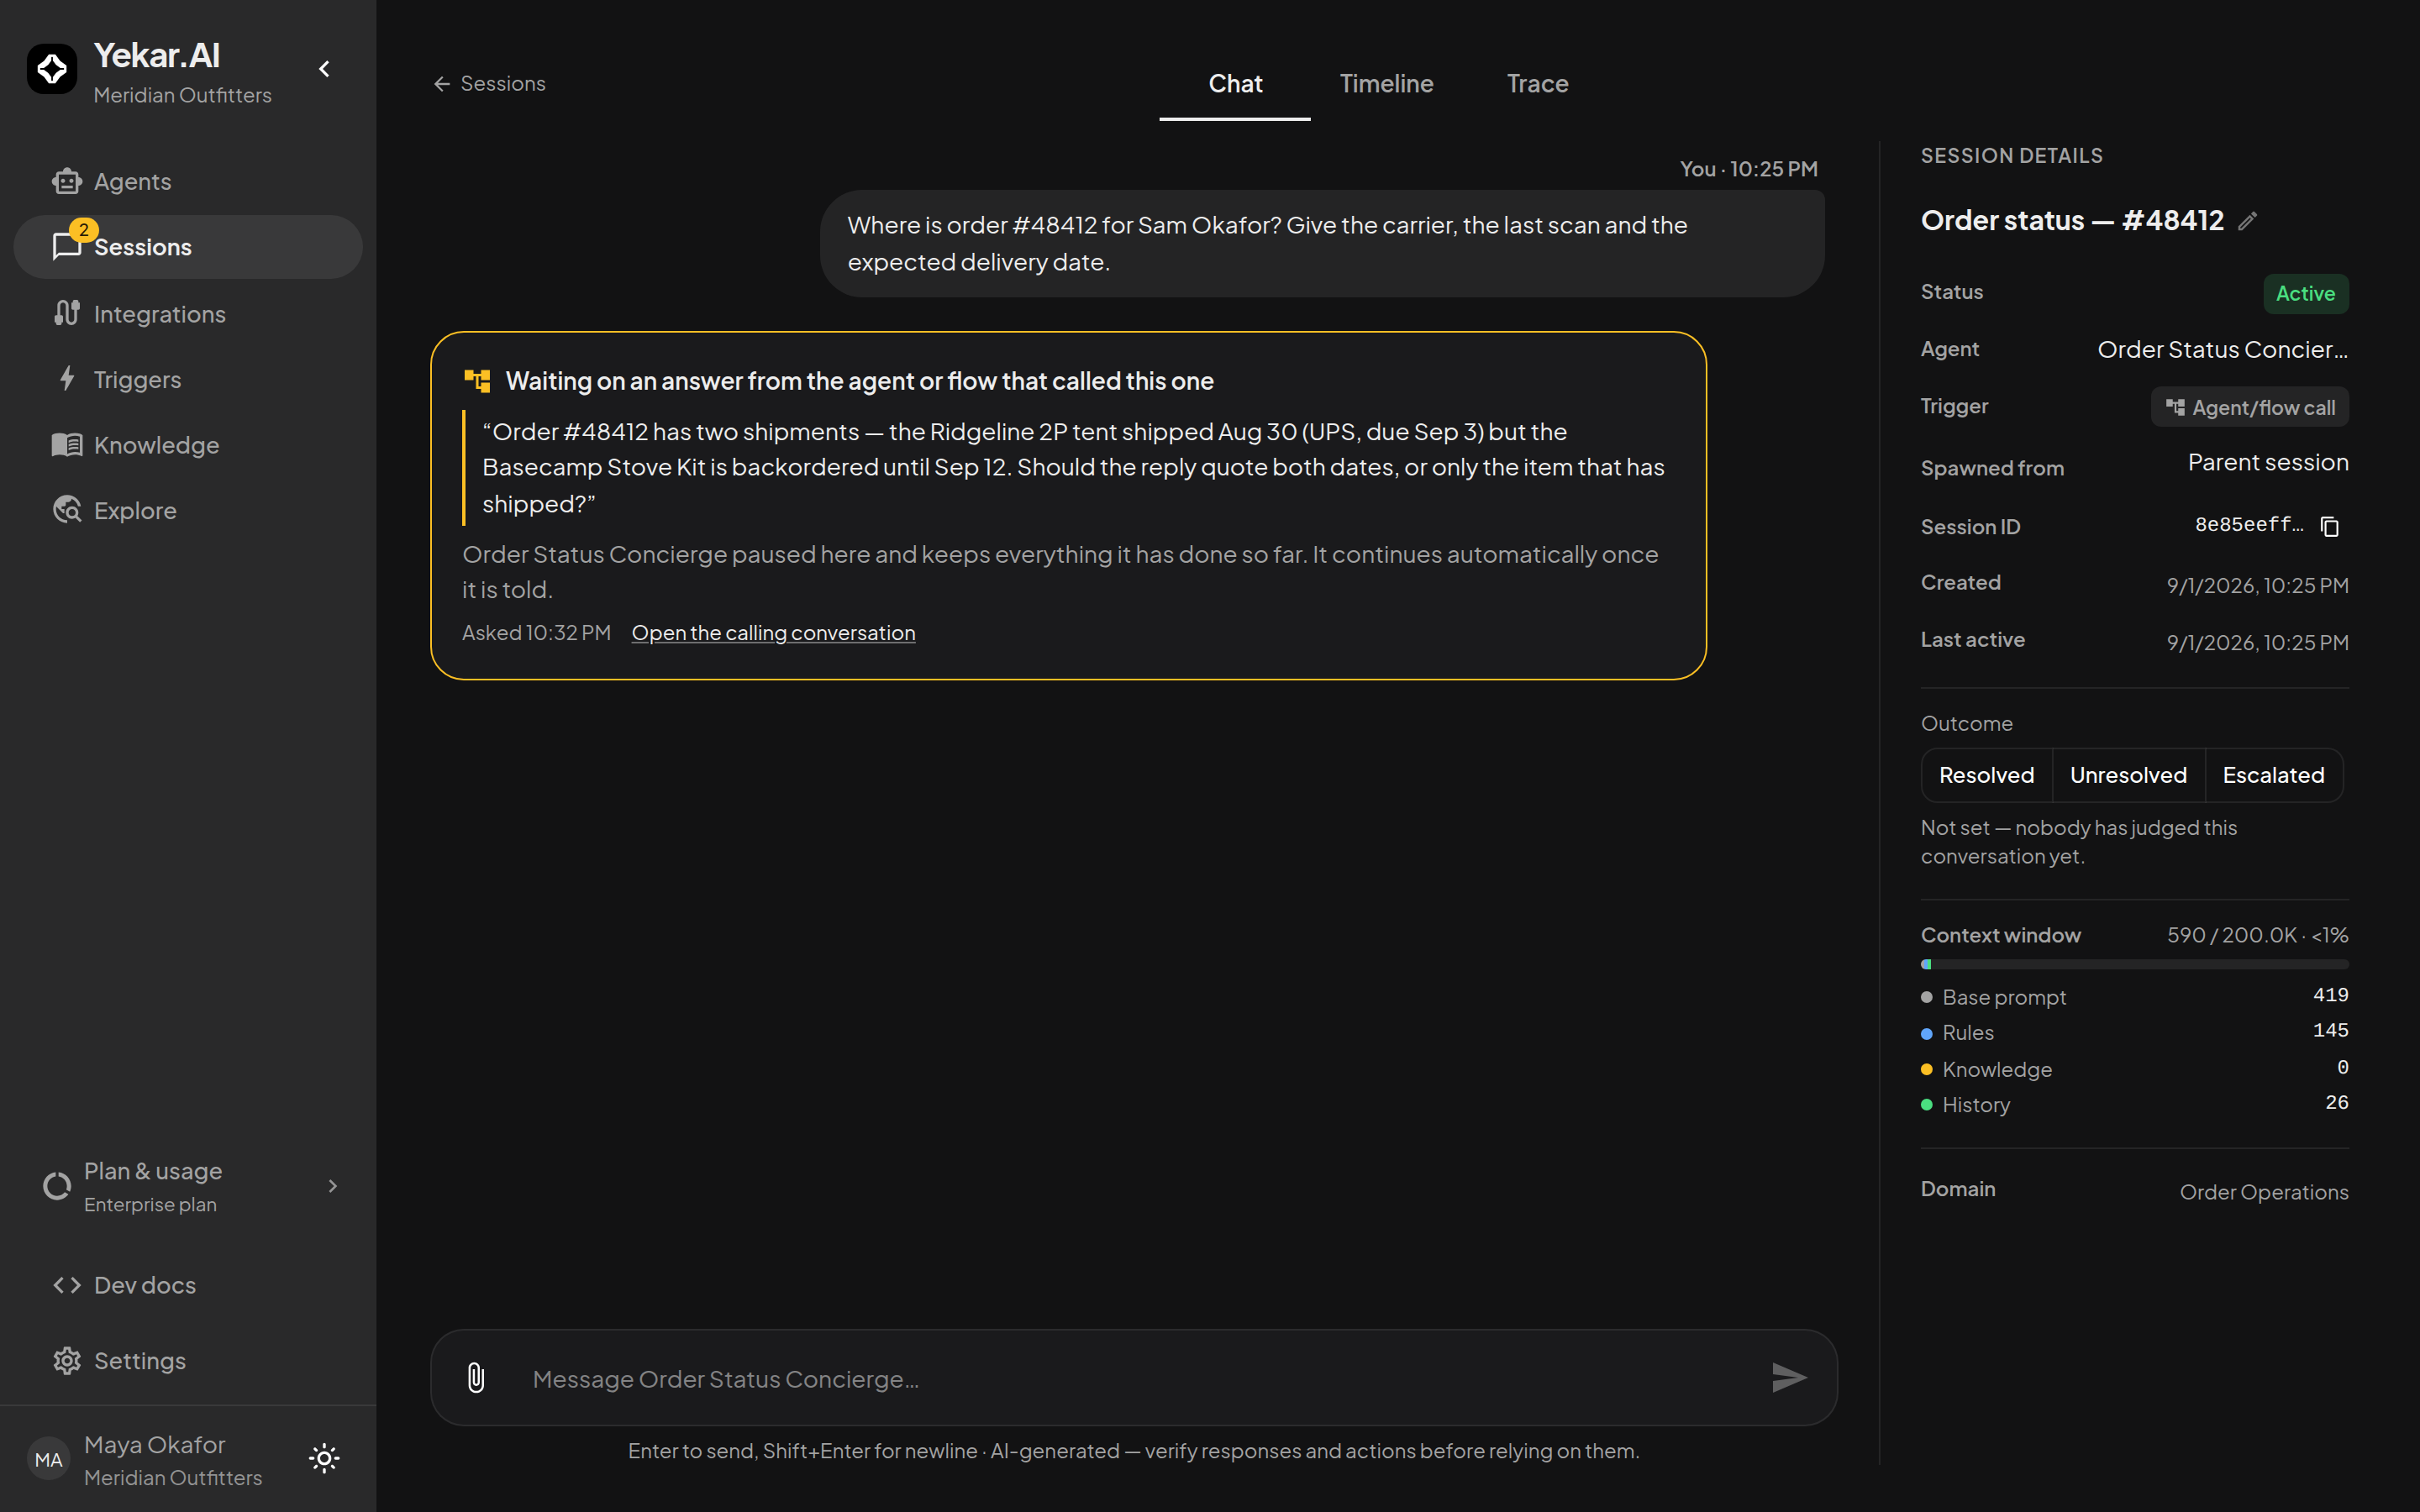Copy the session ID
Screen dimensions: 2420x1512
[2330, 526]
